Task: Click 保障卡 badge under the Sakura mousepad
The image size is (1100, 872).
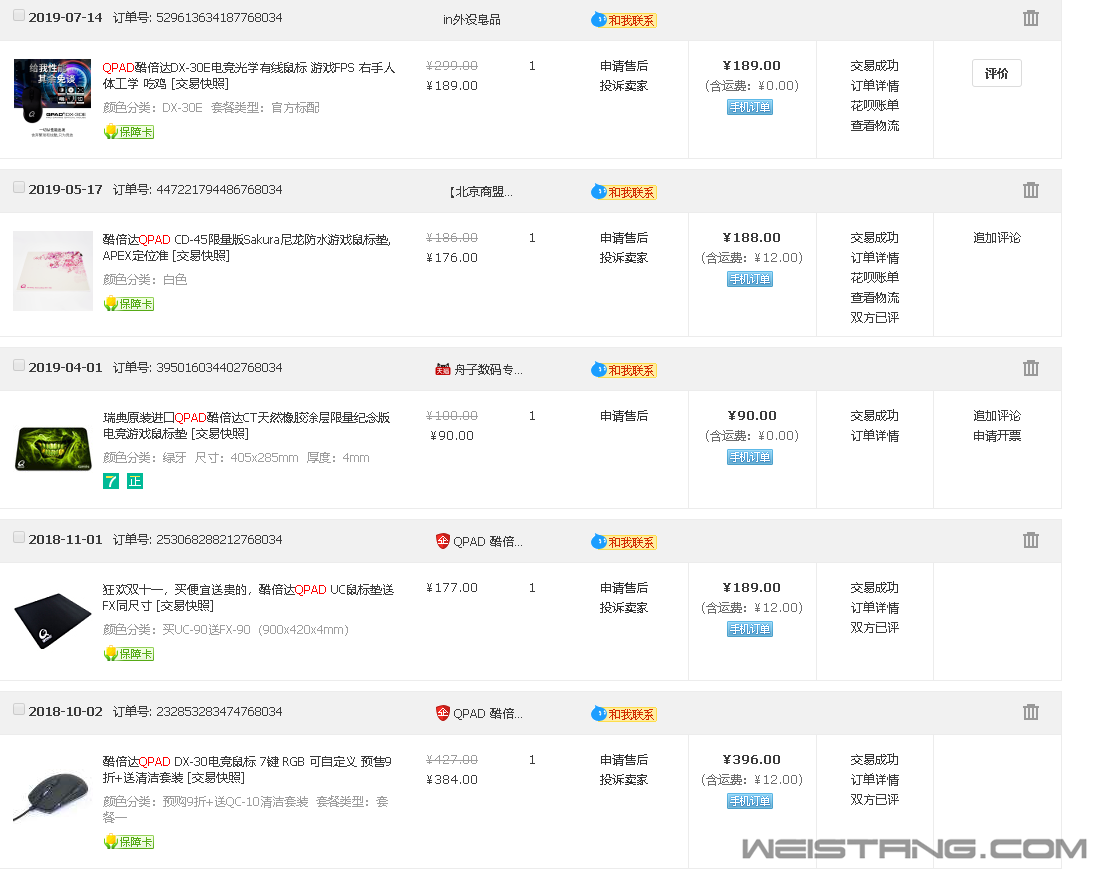Action: tap(128, 304)
